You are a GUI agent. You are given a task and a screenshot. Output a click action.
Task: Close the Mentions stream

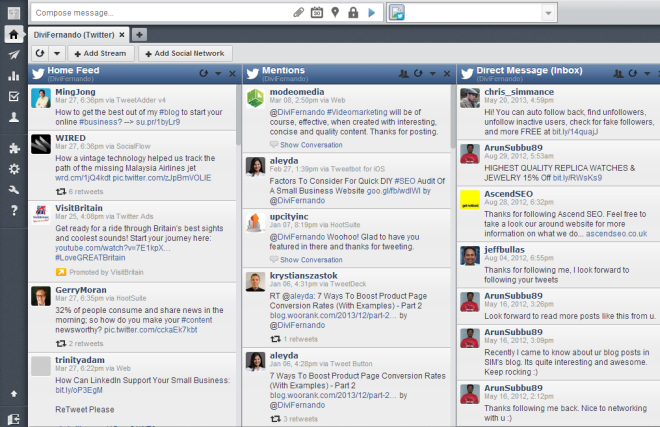click(x=447, y=74)
